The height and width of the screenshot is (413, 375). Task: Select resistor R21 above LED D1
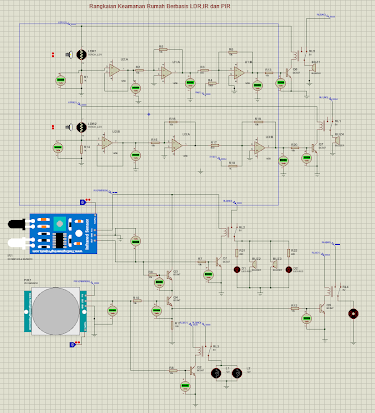coord(237,253)
